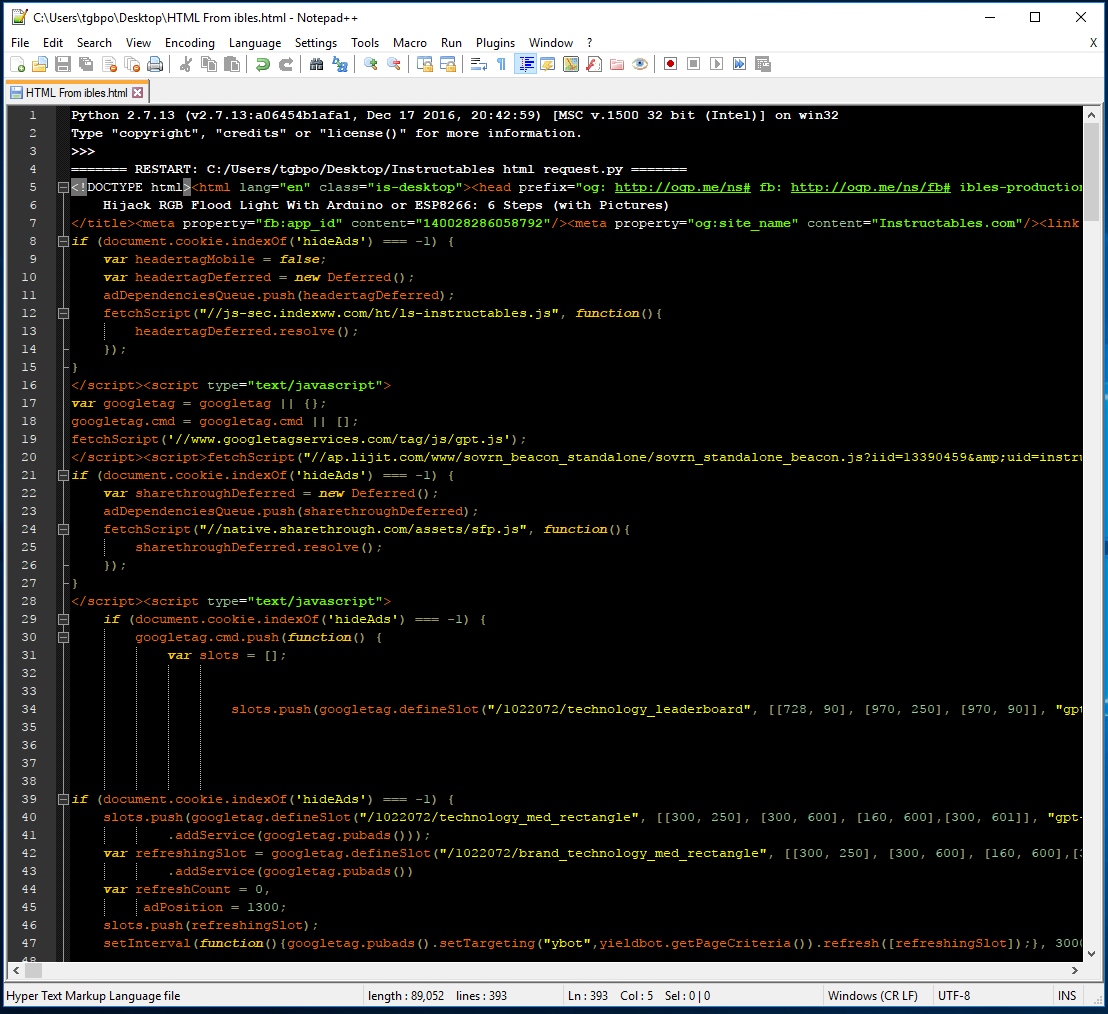1108x1014 pixels.
Task: Click the horizontal scrollbar at bottom of editor
Action: tap(540, 971)
